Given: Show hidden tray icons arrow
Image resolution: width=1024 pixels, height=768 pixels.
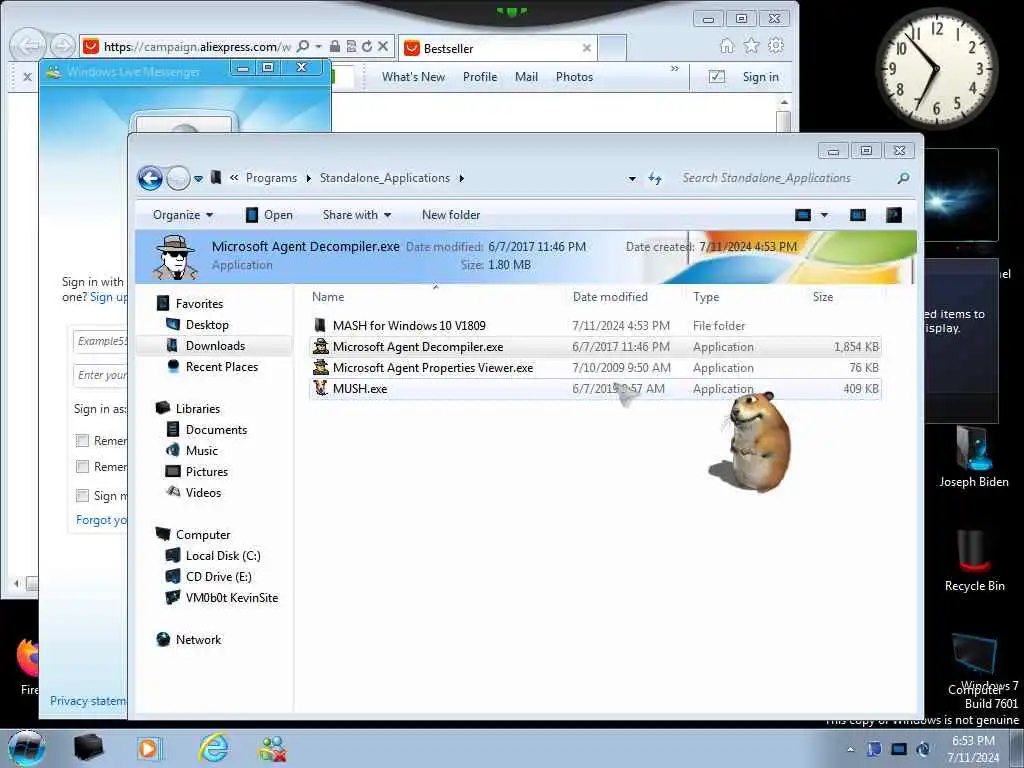Looking at the screenshot, I should [850, 749].
